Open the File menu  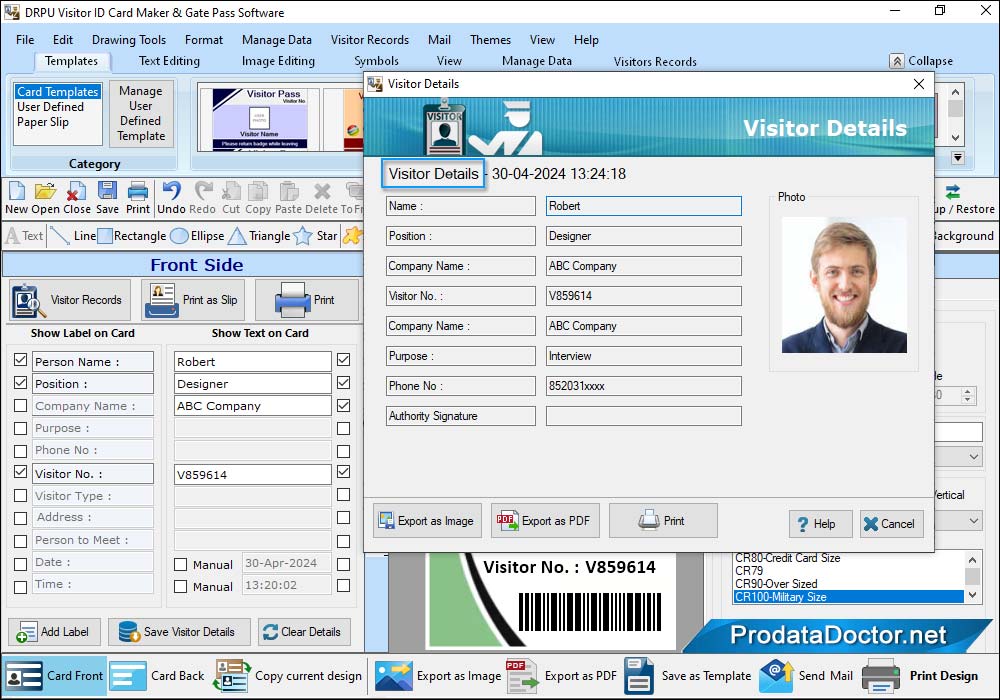[x=25, y=40]
